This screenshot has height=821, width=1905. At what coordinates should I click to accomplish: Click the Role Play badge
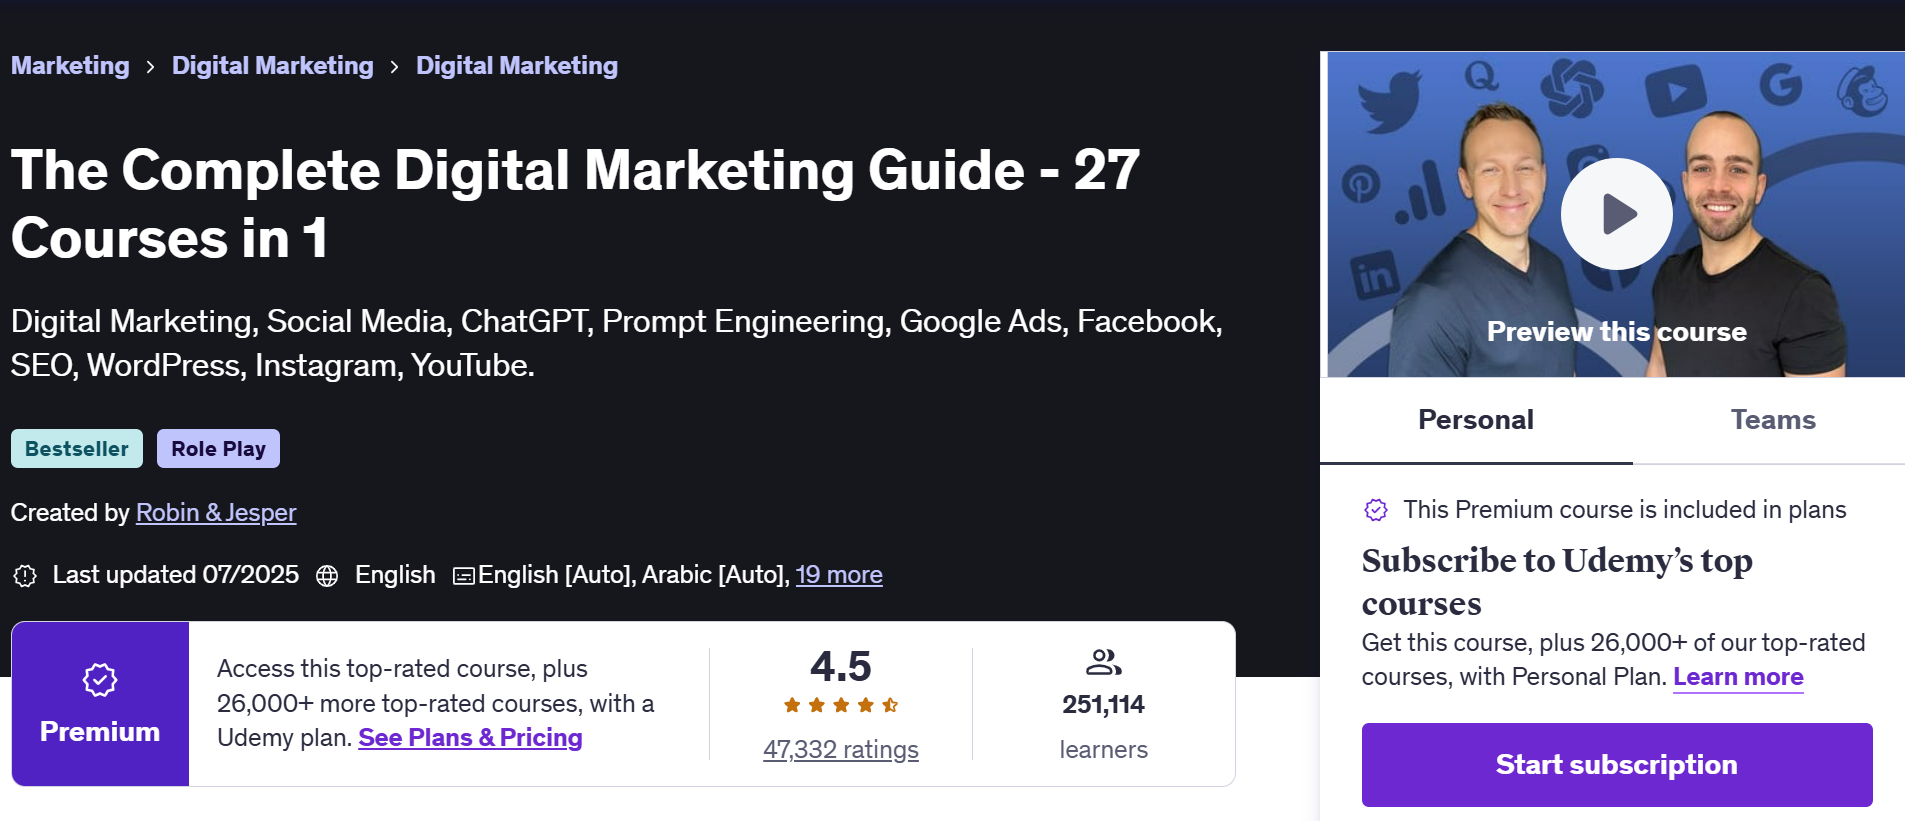pos(218,449)
